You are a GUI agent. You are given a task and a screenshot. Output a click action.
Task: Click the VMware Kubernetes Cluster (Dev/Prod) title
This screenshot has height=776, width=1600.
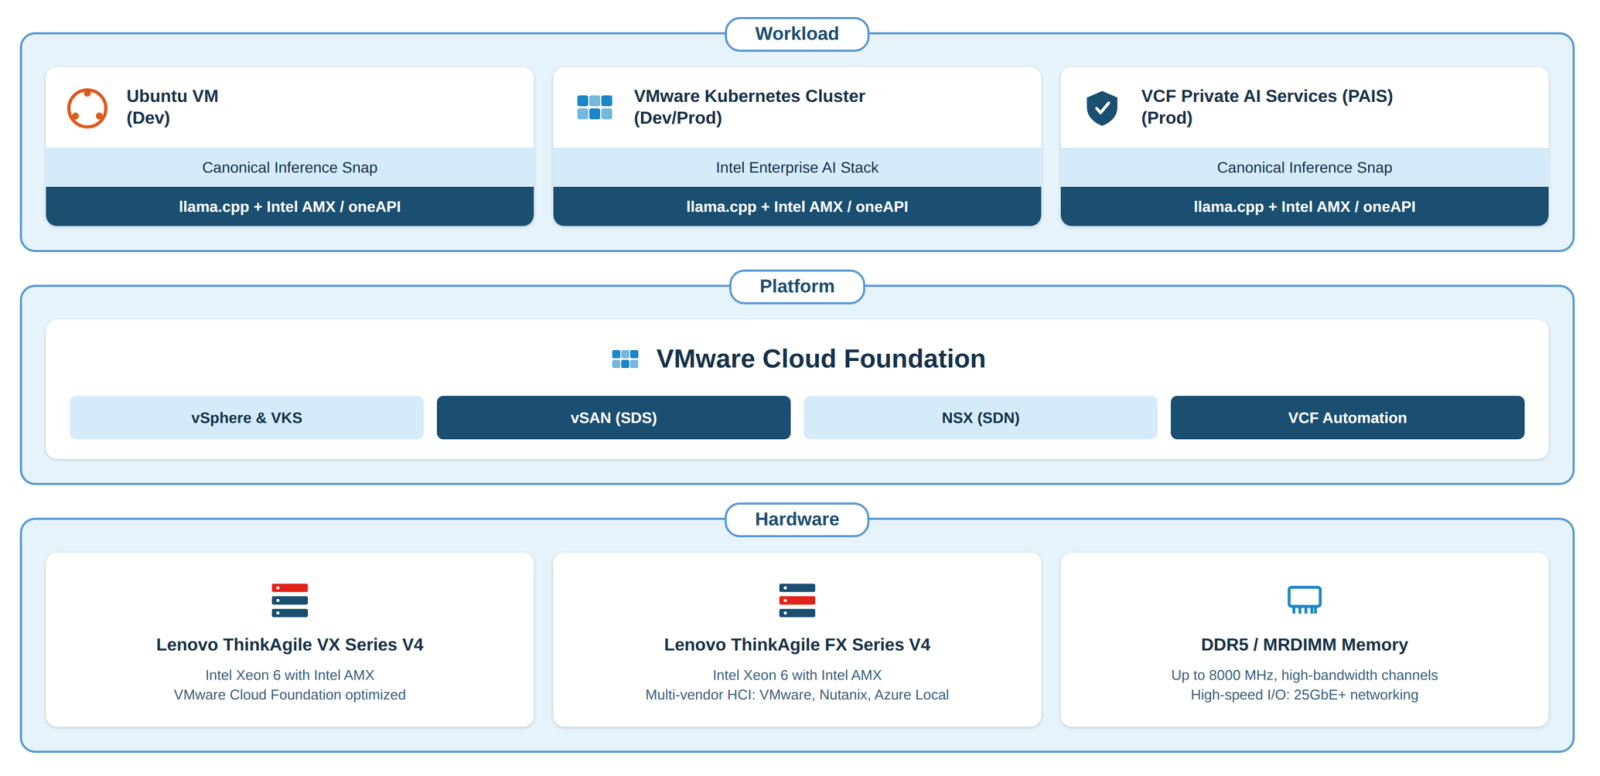[x=749, y=107]
